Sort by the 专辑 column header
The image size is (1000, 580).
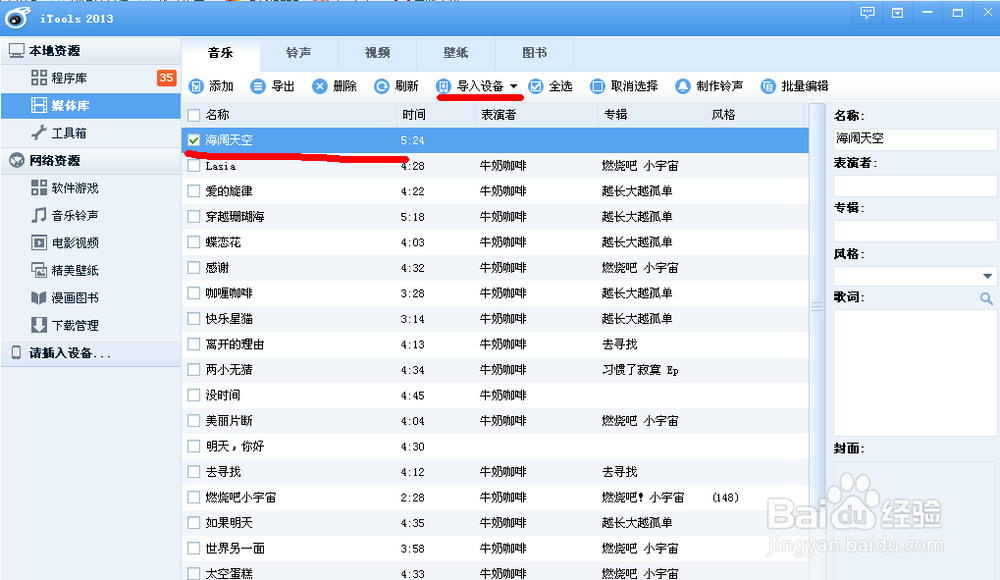click(x=652, y=115)
